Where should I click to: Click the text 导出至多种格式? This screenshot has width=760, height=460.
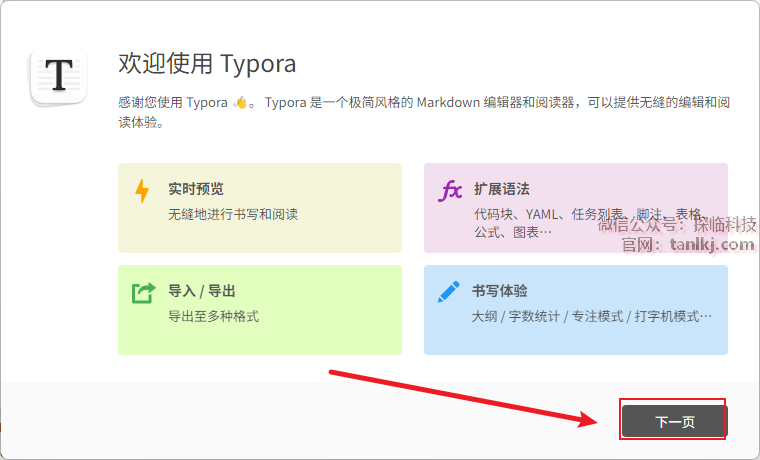click(x=213, y=316)
